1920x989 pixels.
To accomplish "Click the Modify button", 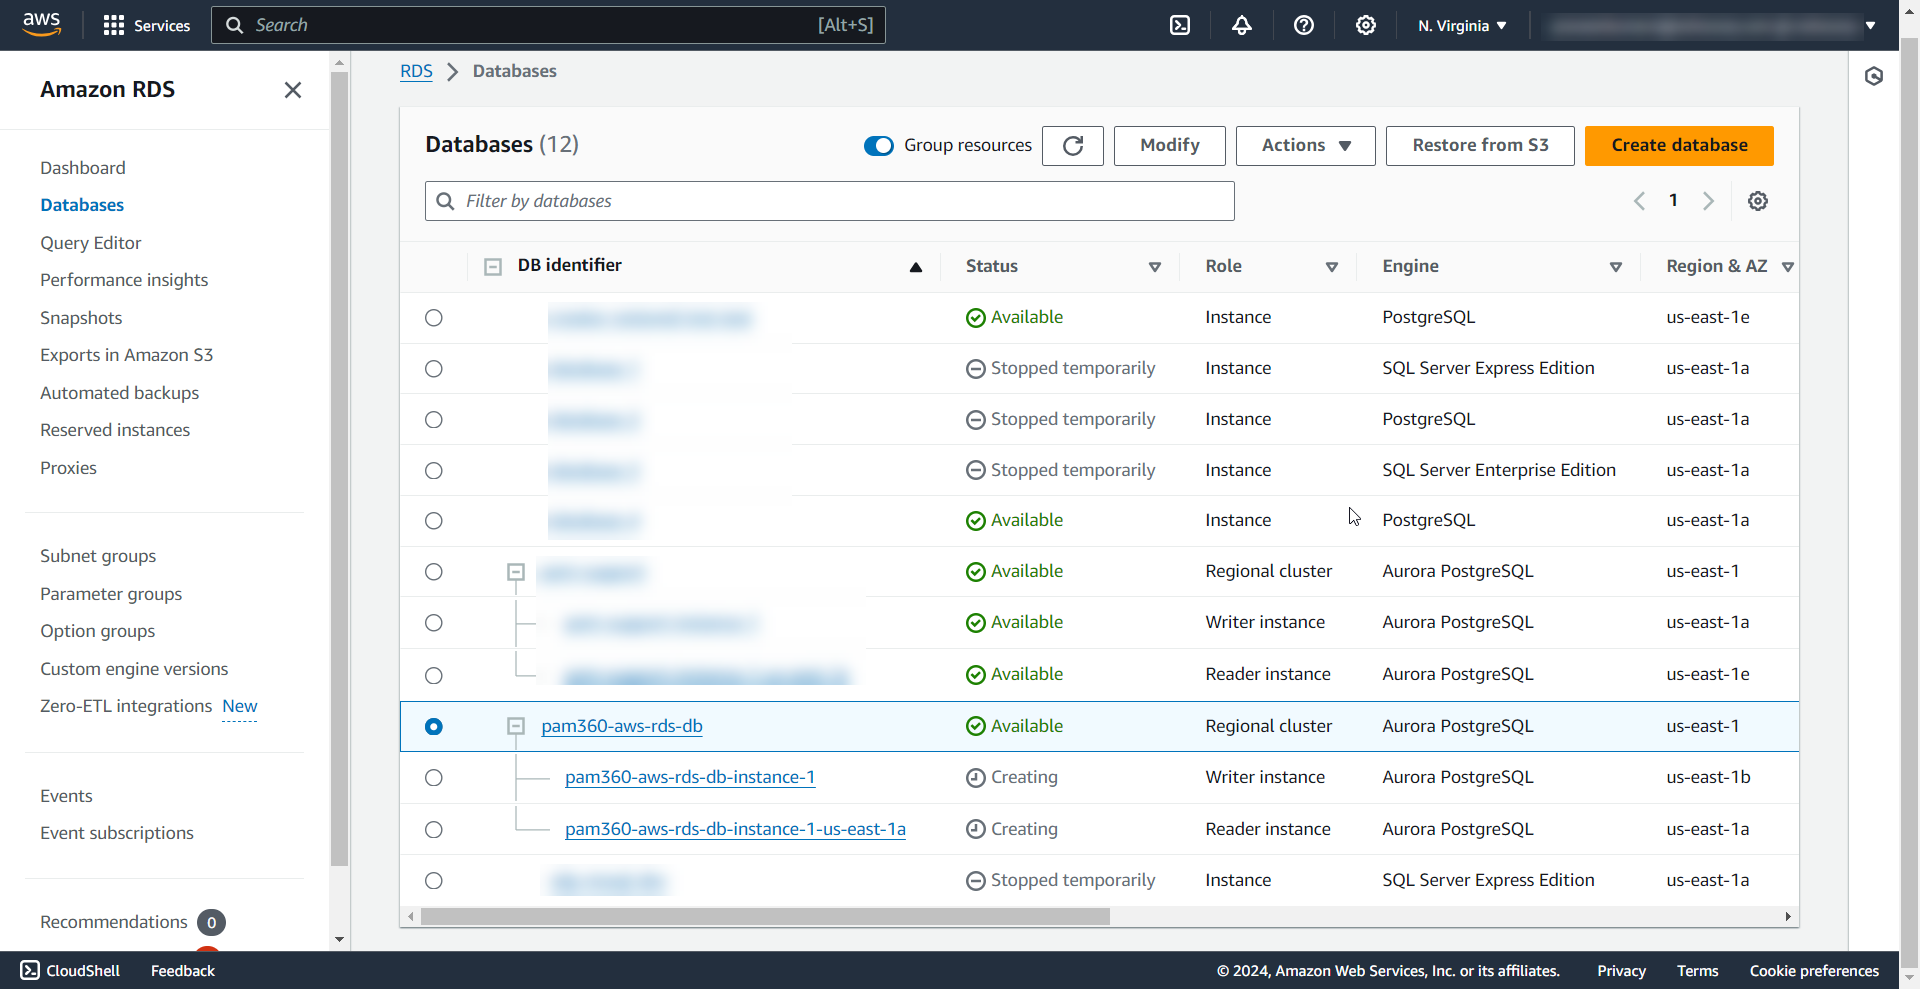I will point(1170,146).
